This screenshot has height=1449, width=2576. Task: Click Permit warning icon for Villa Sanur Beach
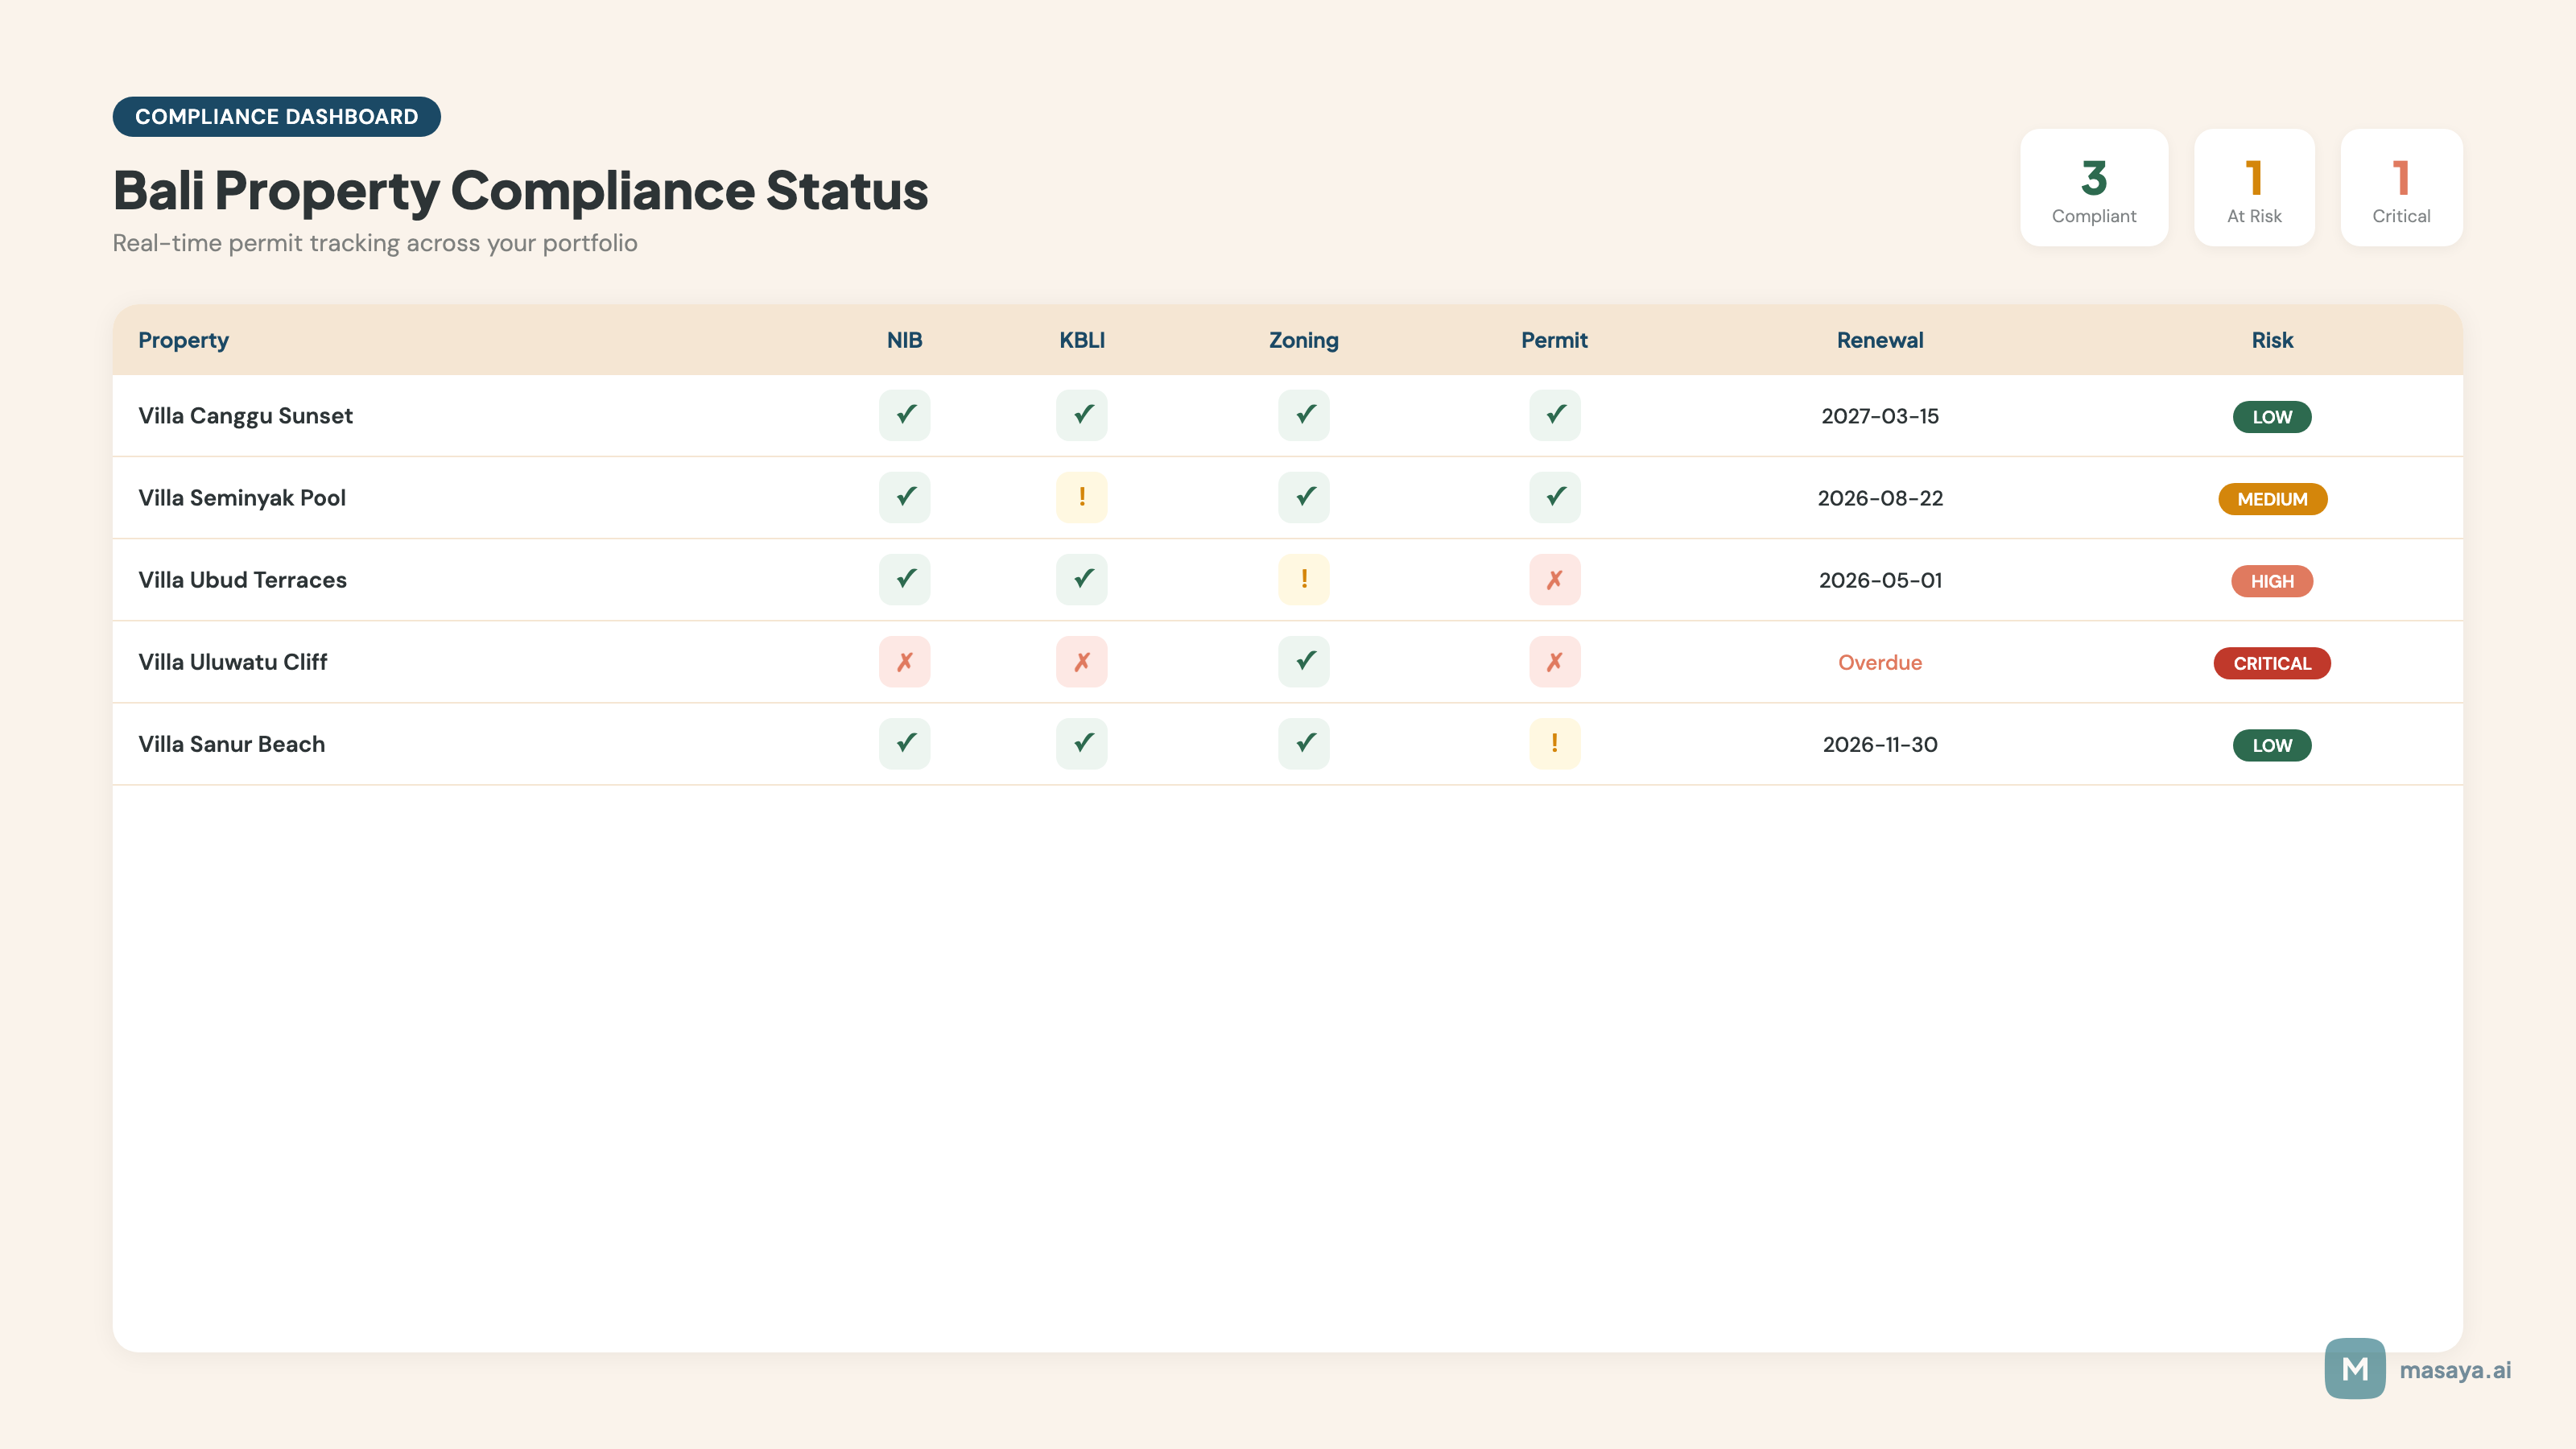click(1554, 743)
